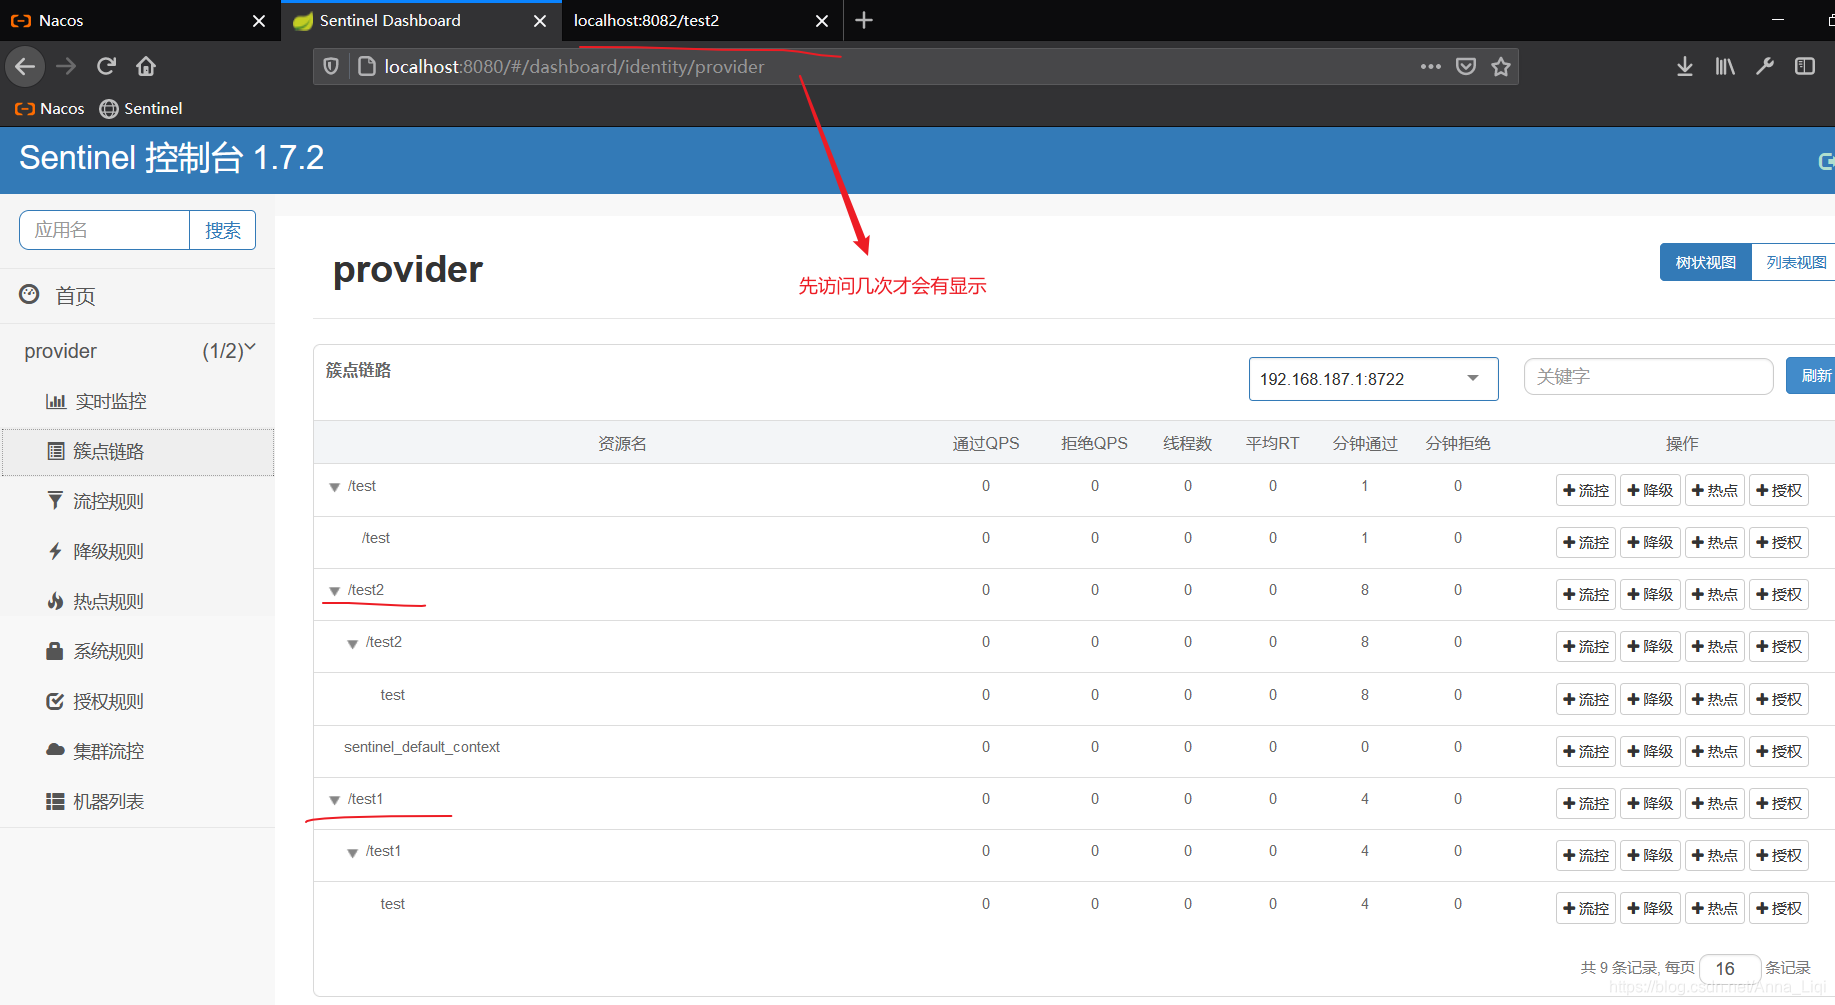Close the localhost:8082/test2 tab
Viewport: 1835px width, 1005px height.
coord(822,21)
